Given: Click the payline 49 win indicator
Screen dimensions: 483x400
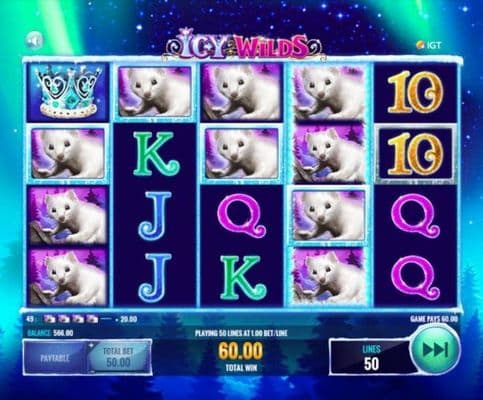Looking at the screenshot, I should click(x=81, y=319).
